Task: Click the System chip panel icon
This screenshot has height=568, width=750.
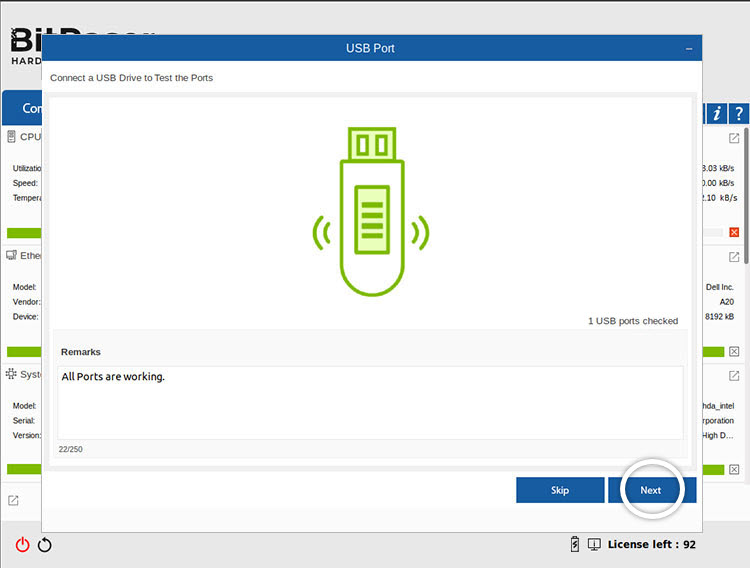Action: coord(12,374)
